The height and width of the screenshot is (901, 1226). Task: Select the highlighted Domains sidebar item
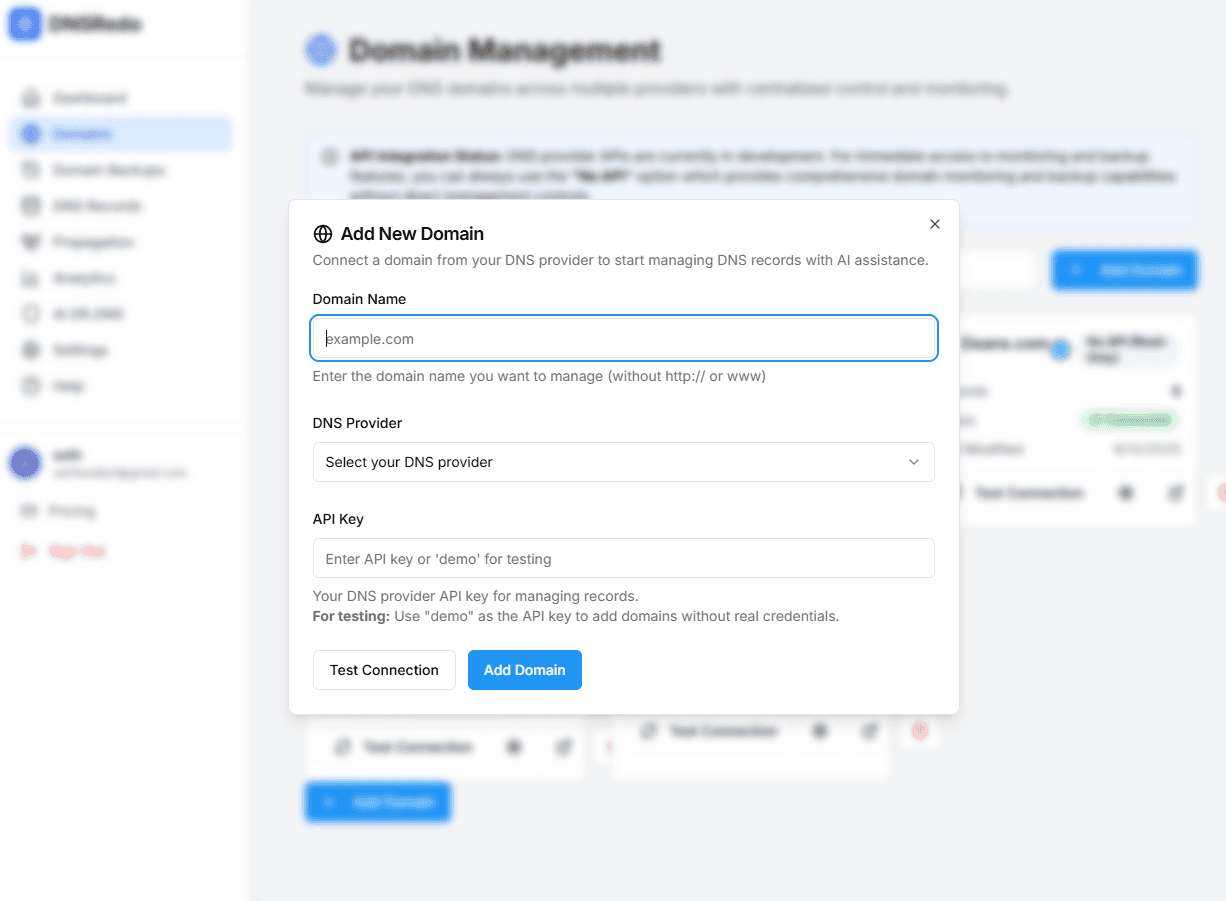pos(120,134)
